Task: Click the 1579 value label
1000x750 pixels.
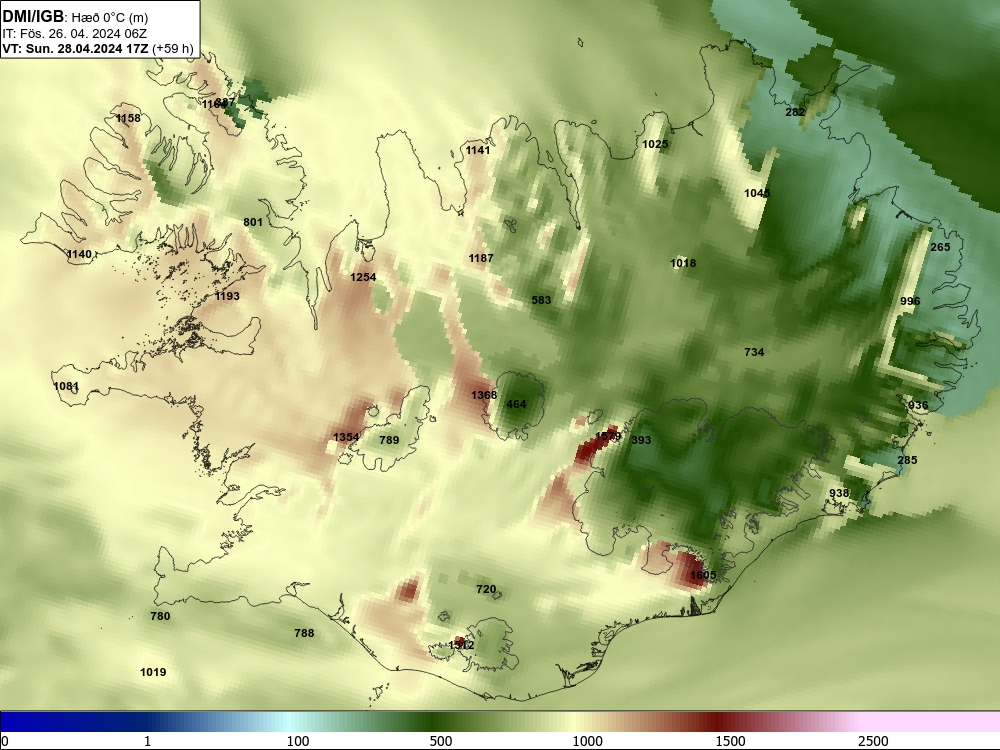Action: (608, 437)
